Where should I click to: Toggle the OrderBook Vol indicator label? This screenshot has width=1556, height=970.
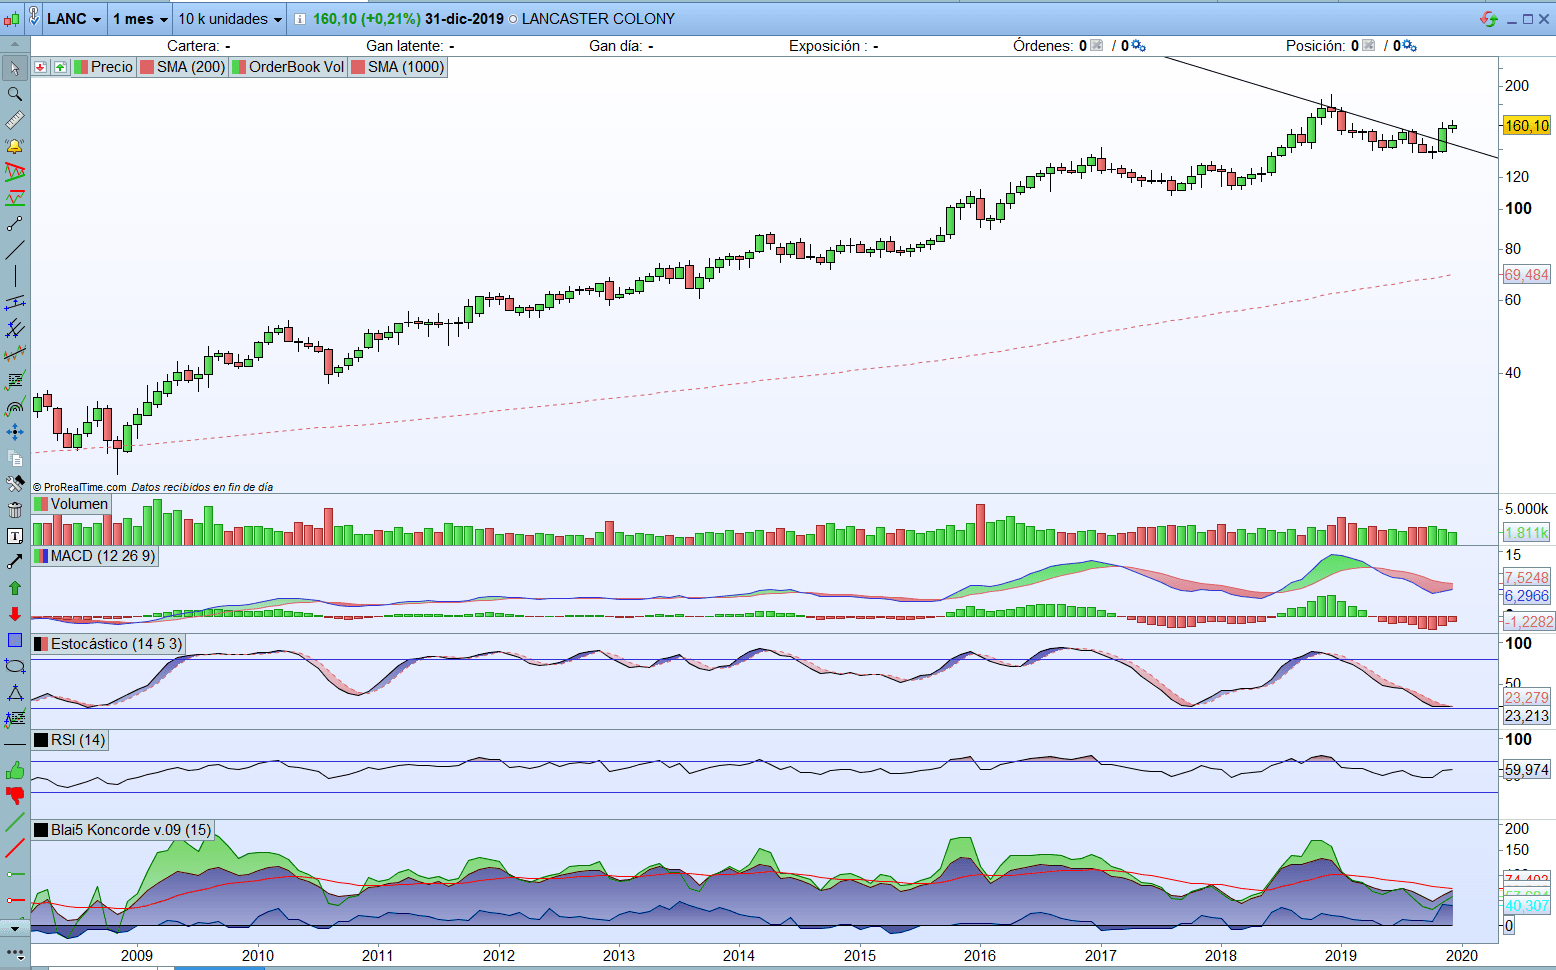click(288, 67)
